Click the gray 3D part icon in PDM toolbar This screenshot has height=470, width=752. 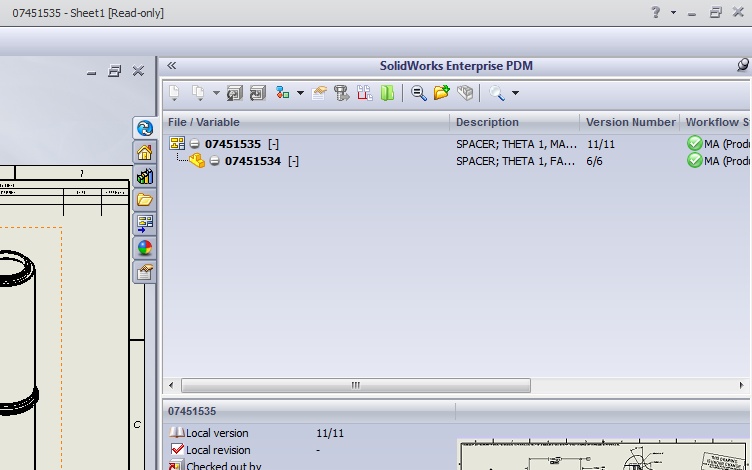coord(465,93)
